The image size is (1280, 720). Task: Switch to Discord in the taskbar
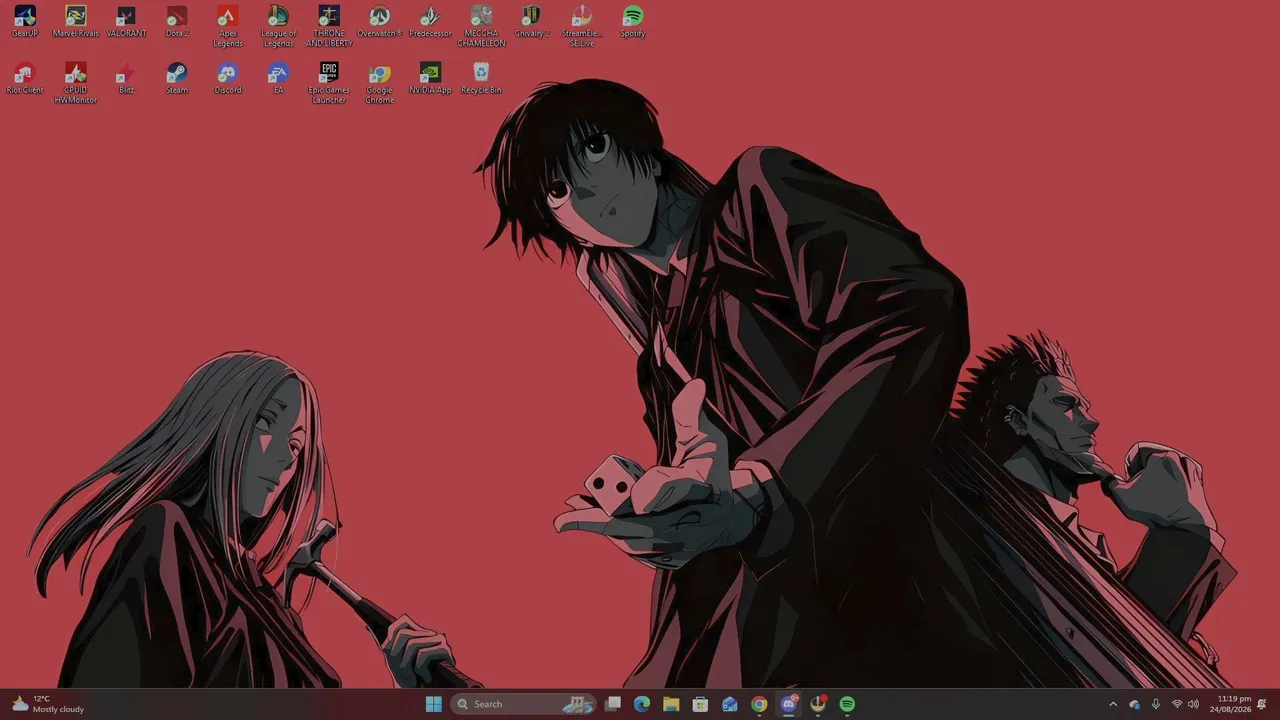pos(788,704)
